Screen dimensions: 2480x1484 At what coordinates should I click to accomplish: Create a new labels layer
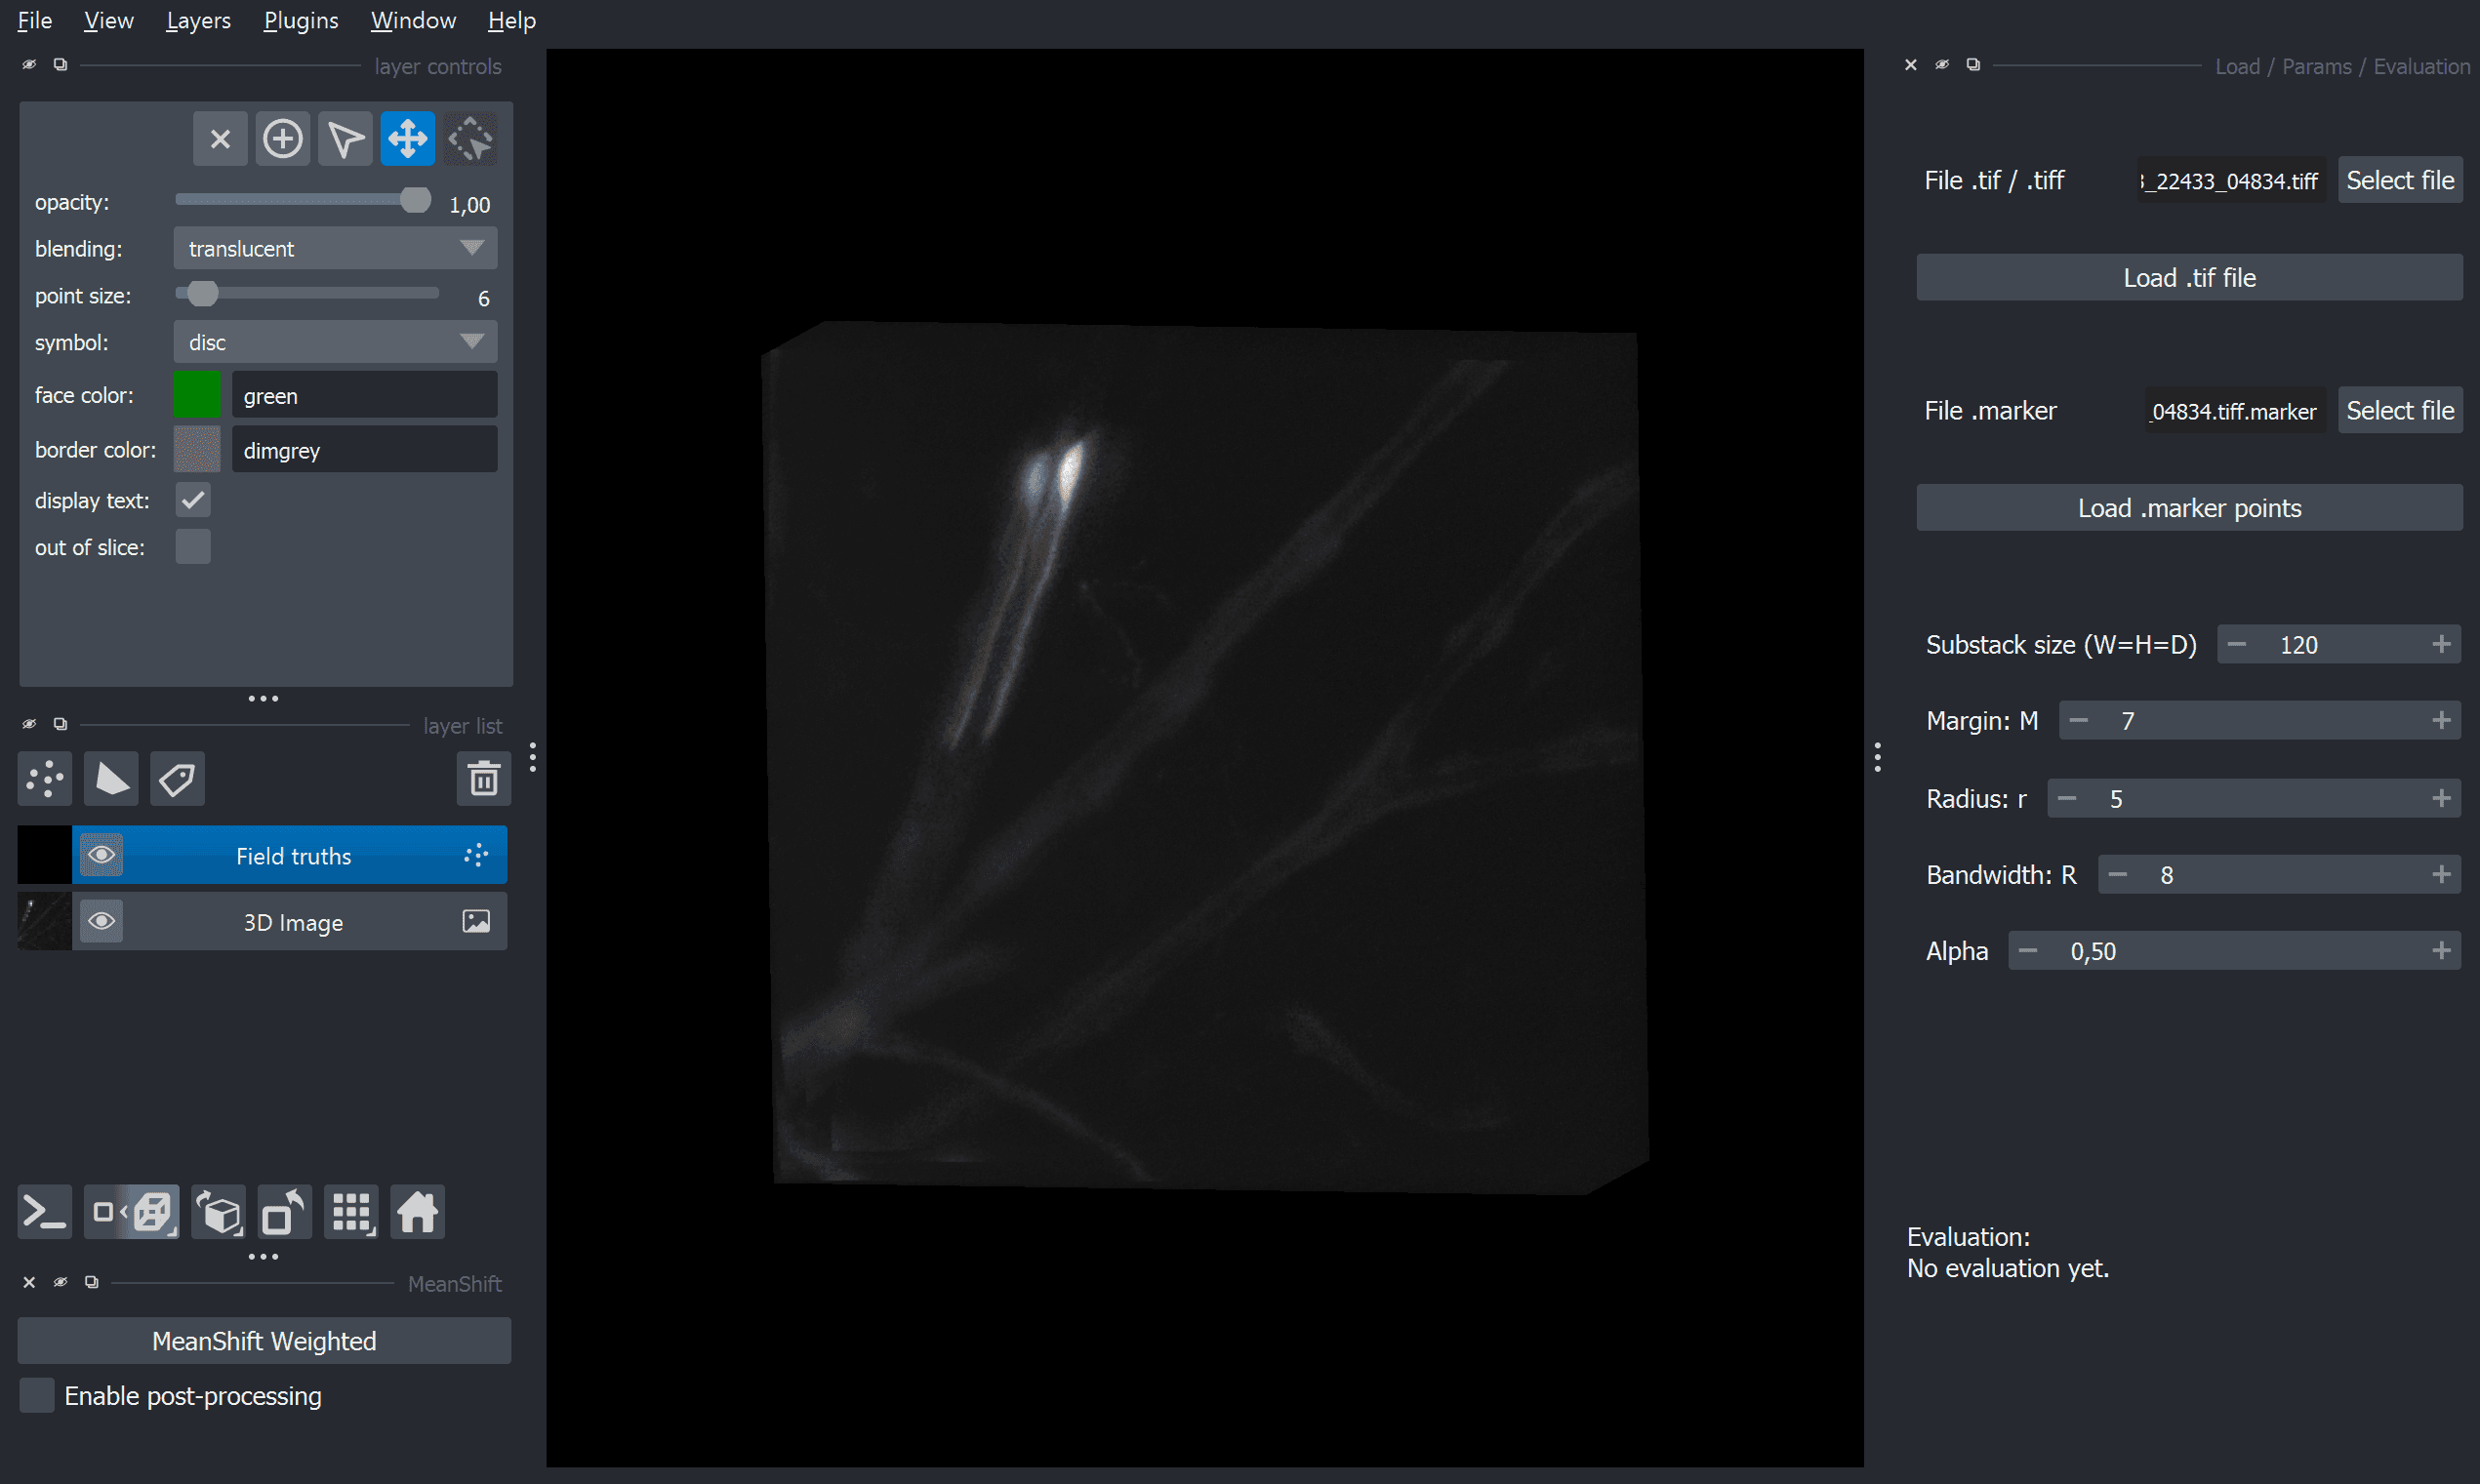[177, 779]
